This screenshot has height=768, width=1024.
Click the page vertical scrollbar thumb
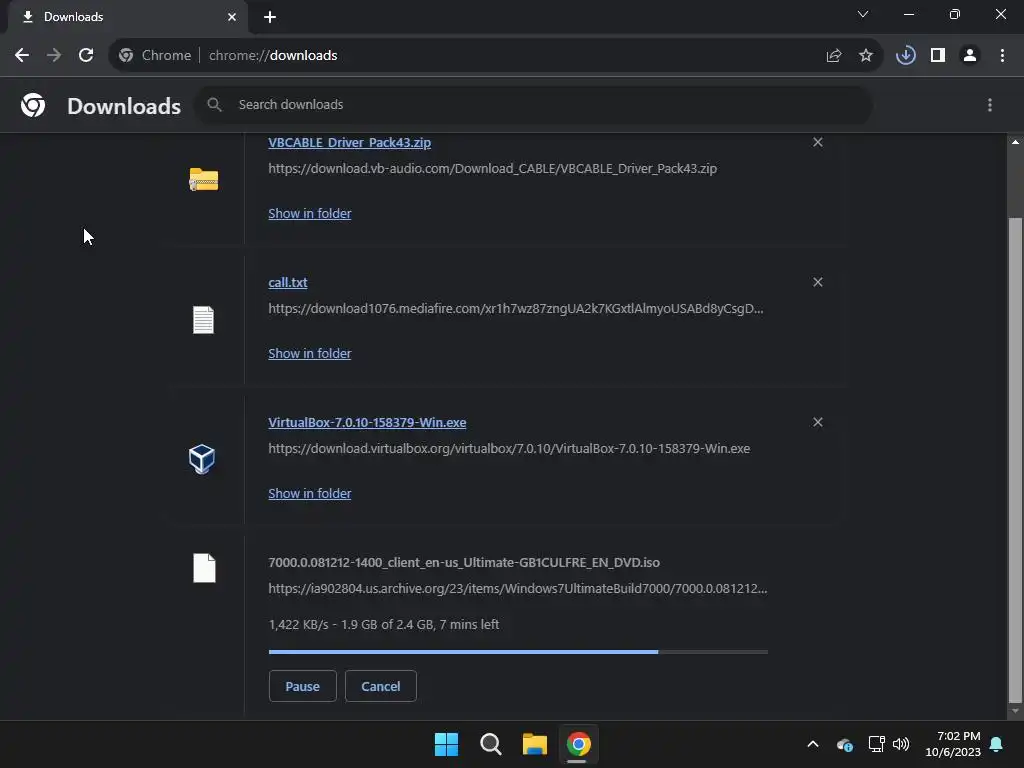pyautogui.click(x=1014, y=460)
